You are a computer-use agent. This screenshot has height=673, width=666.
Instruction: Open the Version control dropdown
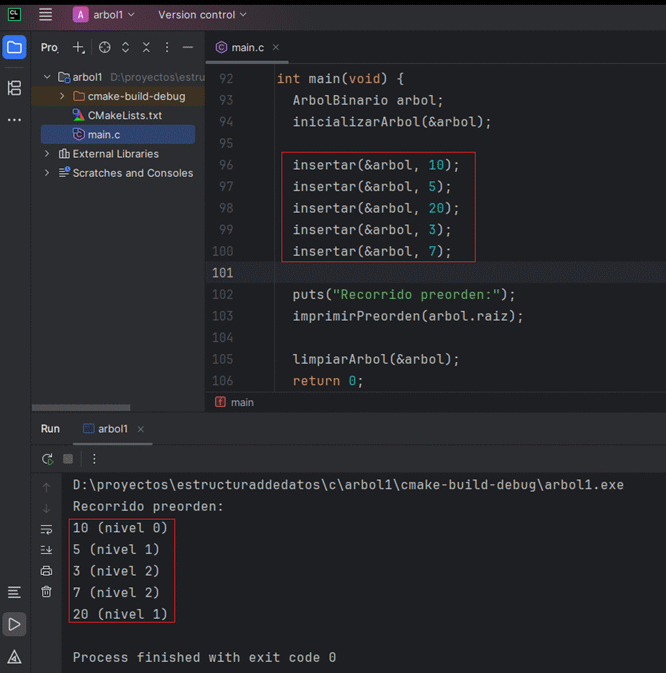pos(202,15)
